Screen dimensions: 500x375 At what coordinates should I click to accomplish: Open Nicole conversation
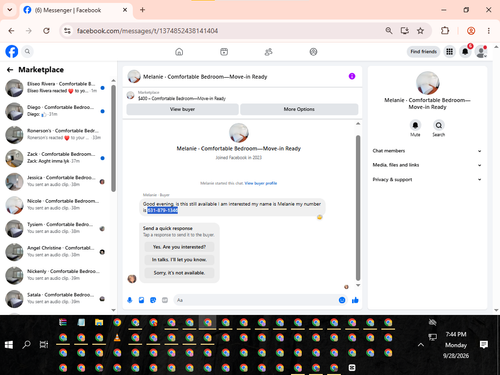(x=56, y=205)
